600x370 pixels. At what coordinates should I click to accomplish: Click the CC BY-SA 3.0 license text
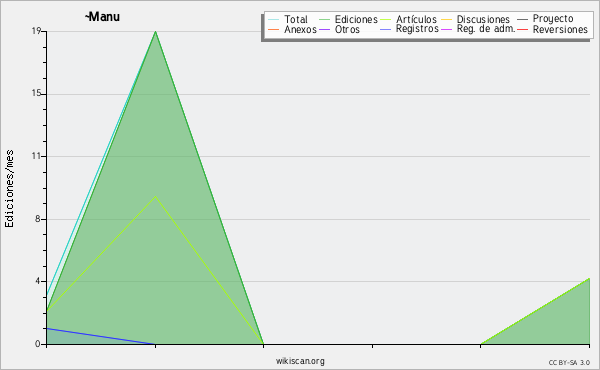tap(569, 362)
